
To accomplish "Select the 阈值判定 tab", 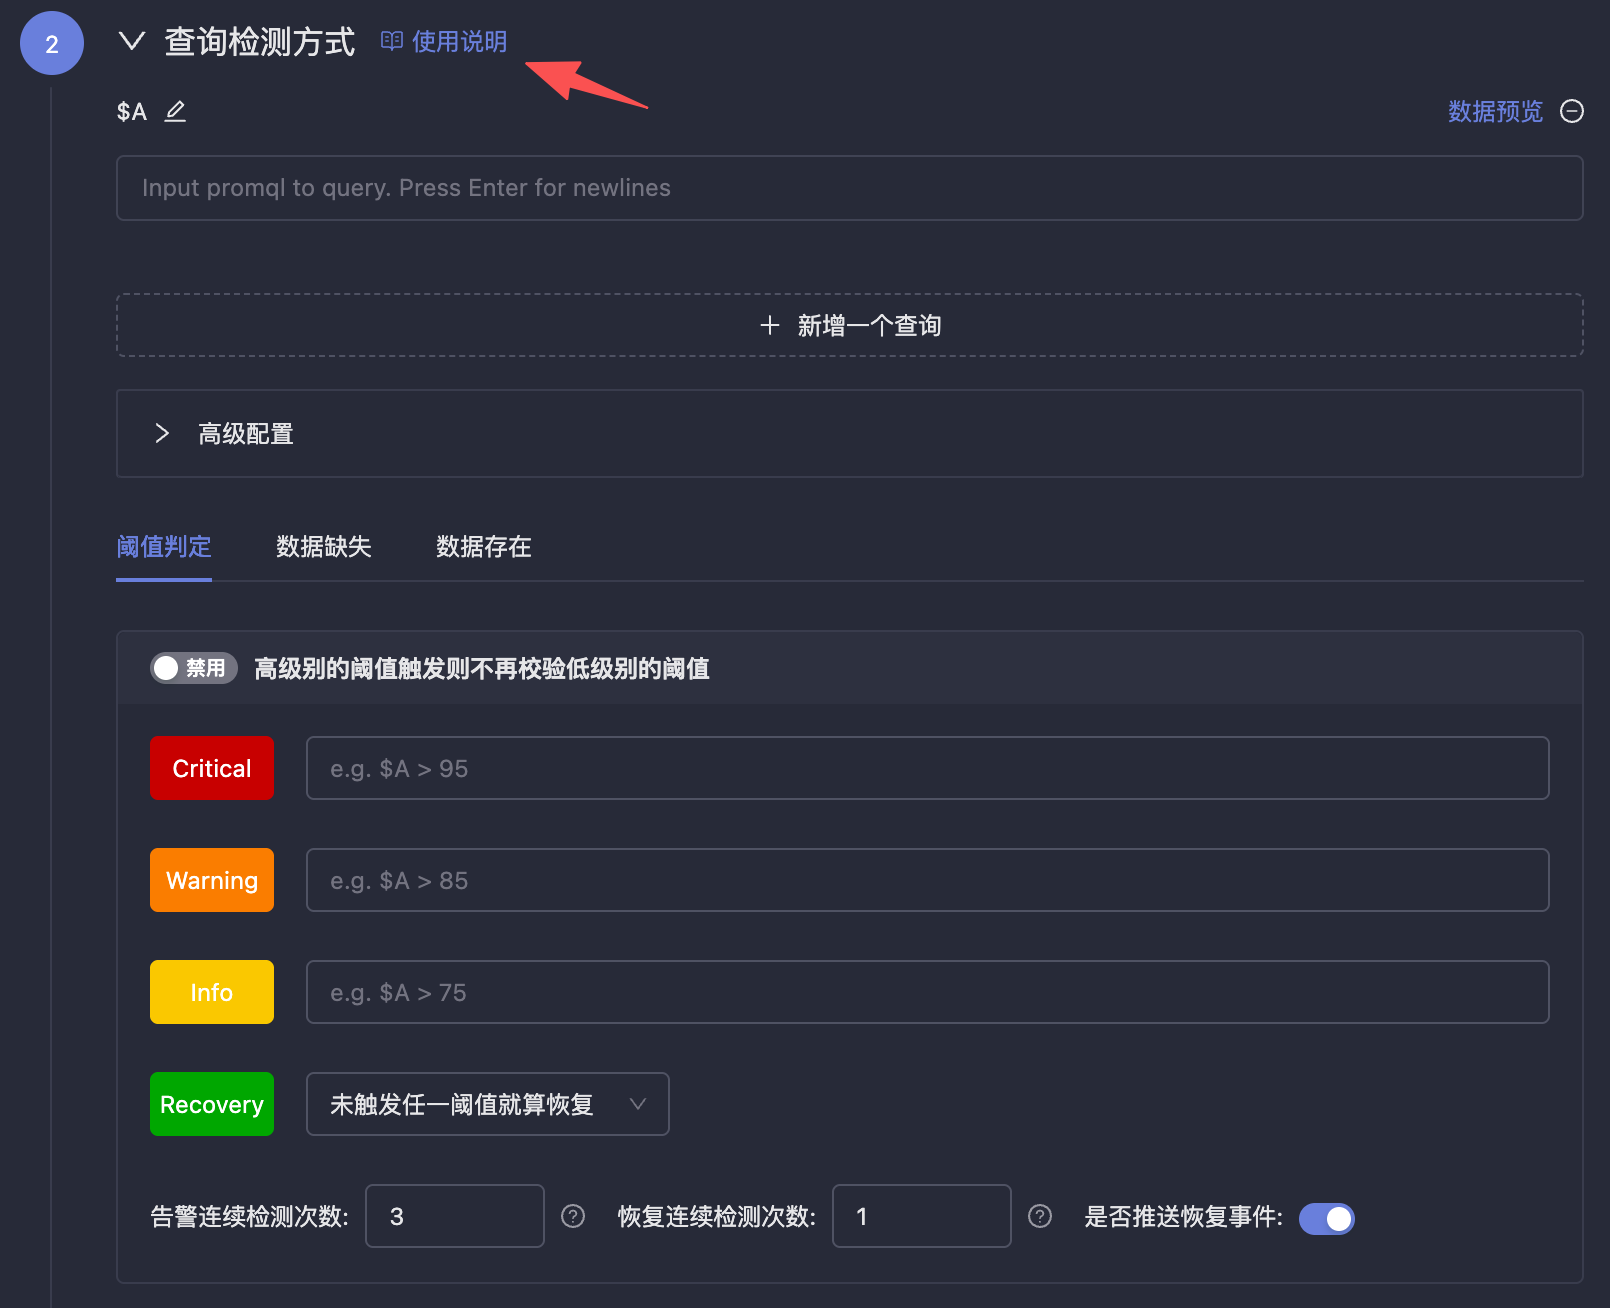I will pos(164,547).
